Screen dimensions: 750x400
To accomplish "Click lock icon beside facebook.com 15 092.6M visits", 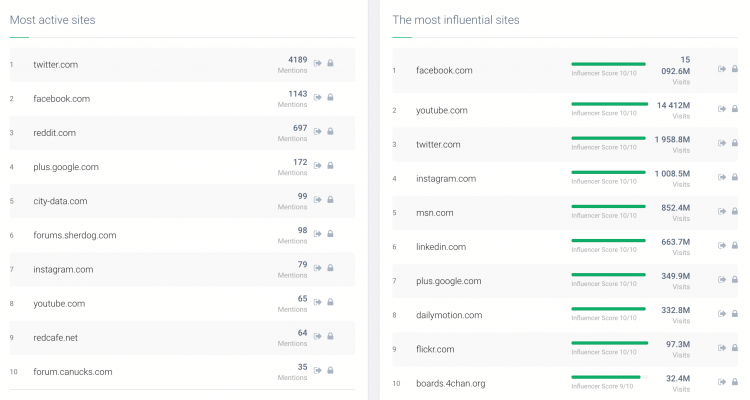I will point(735,69).
